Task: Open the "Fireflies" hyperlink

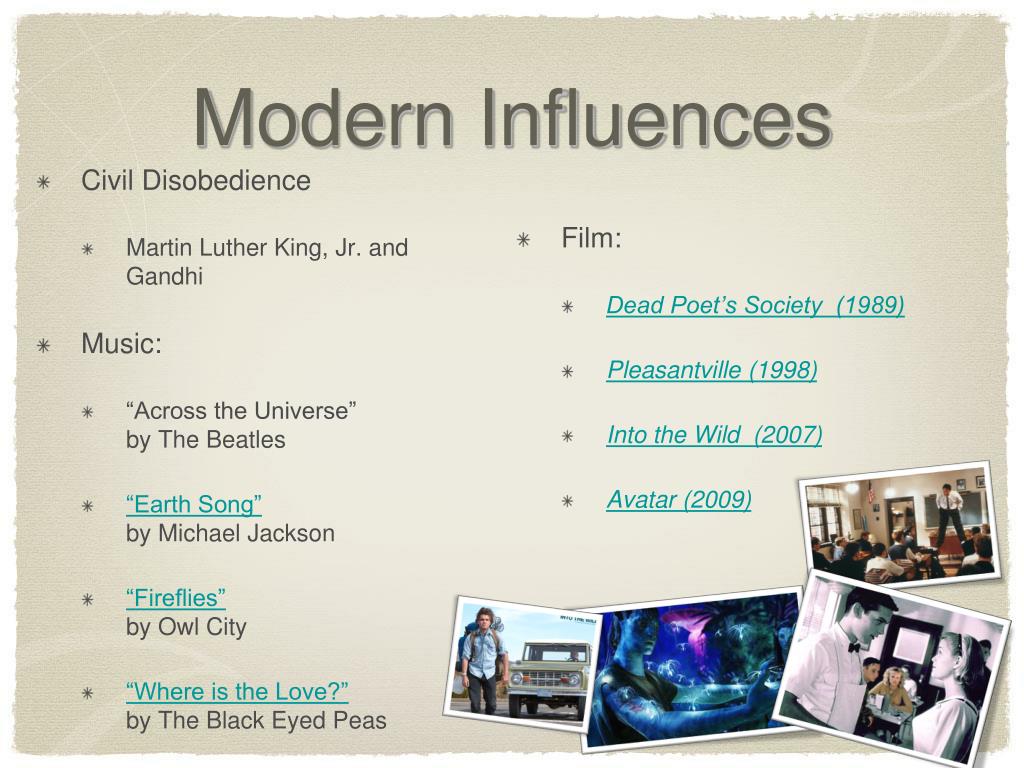Action: (x=176, y=598)
